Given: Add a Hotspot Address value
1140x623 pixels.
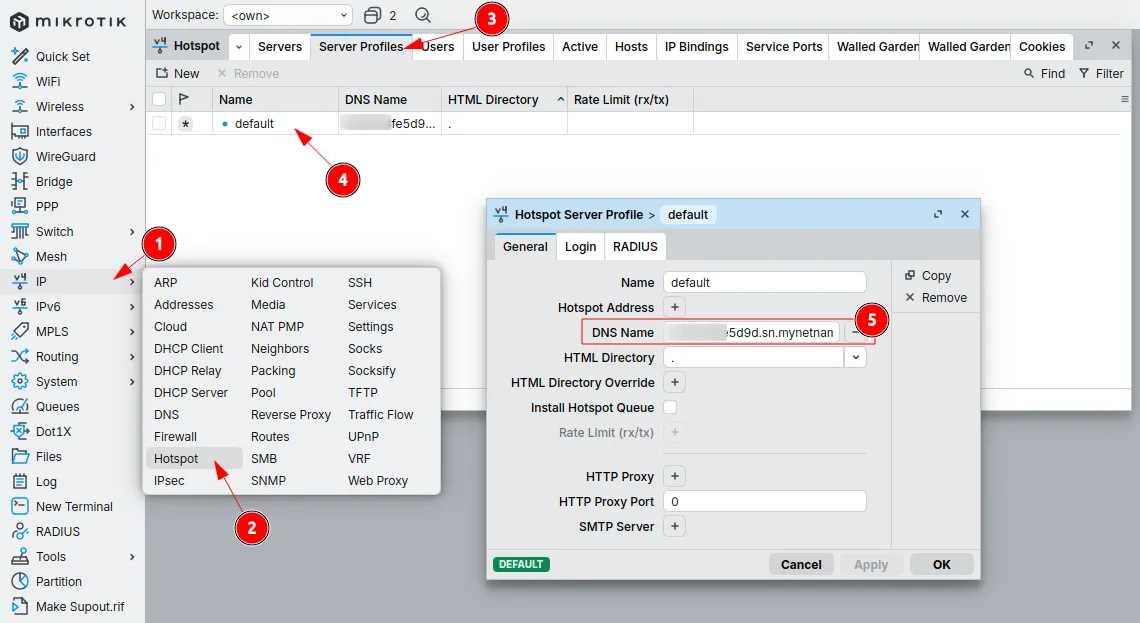Looking at the screenshot, I should pyautogui.click(x=675, y=307).
